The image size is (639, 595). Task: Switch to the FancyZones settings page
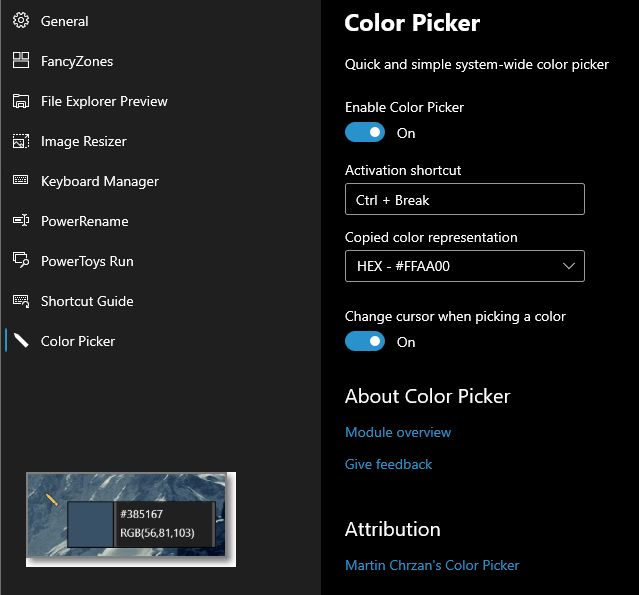point(77,62)
